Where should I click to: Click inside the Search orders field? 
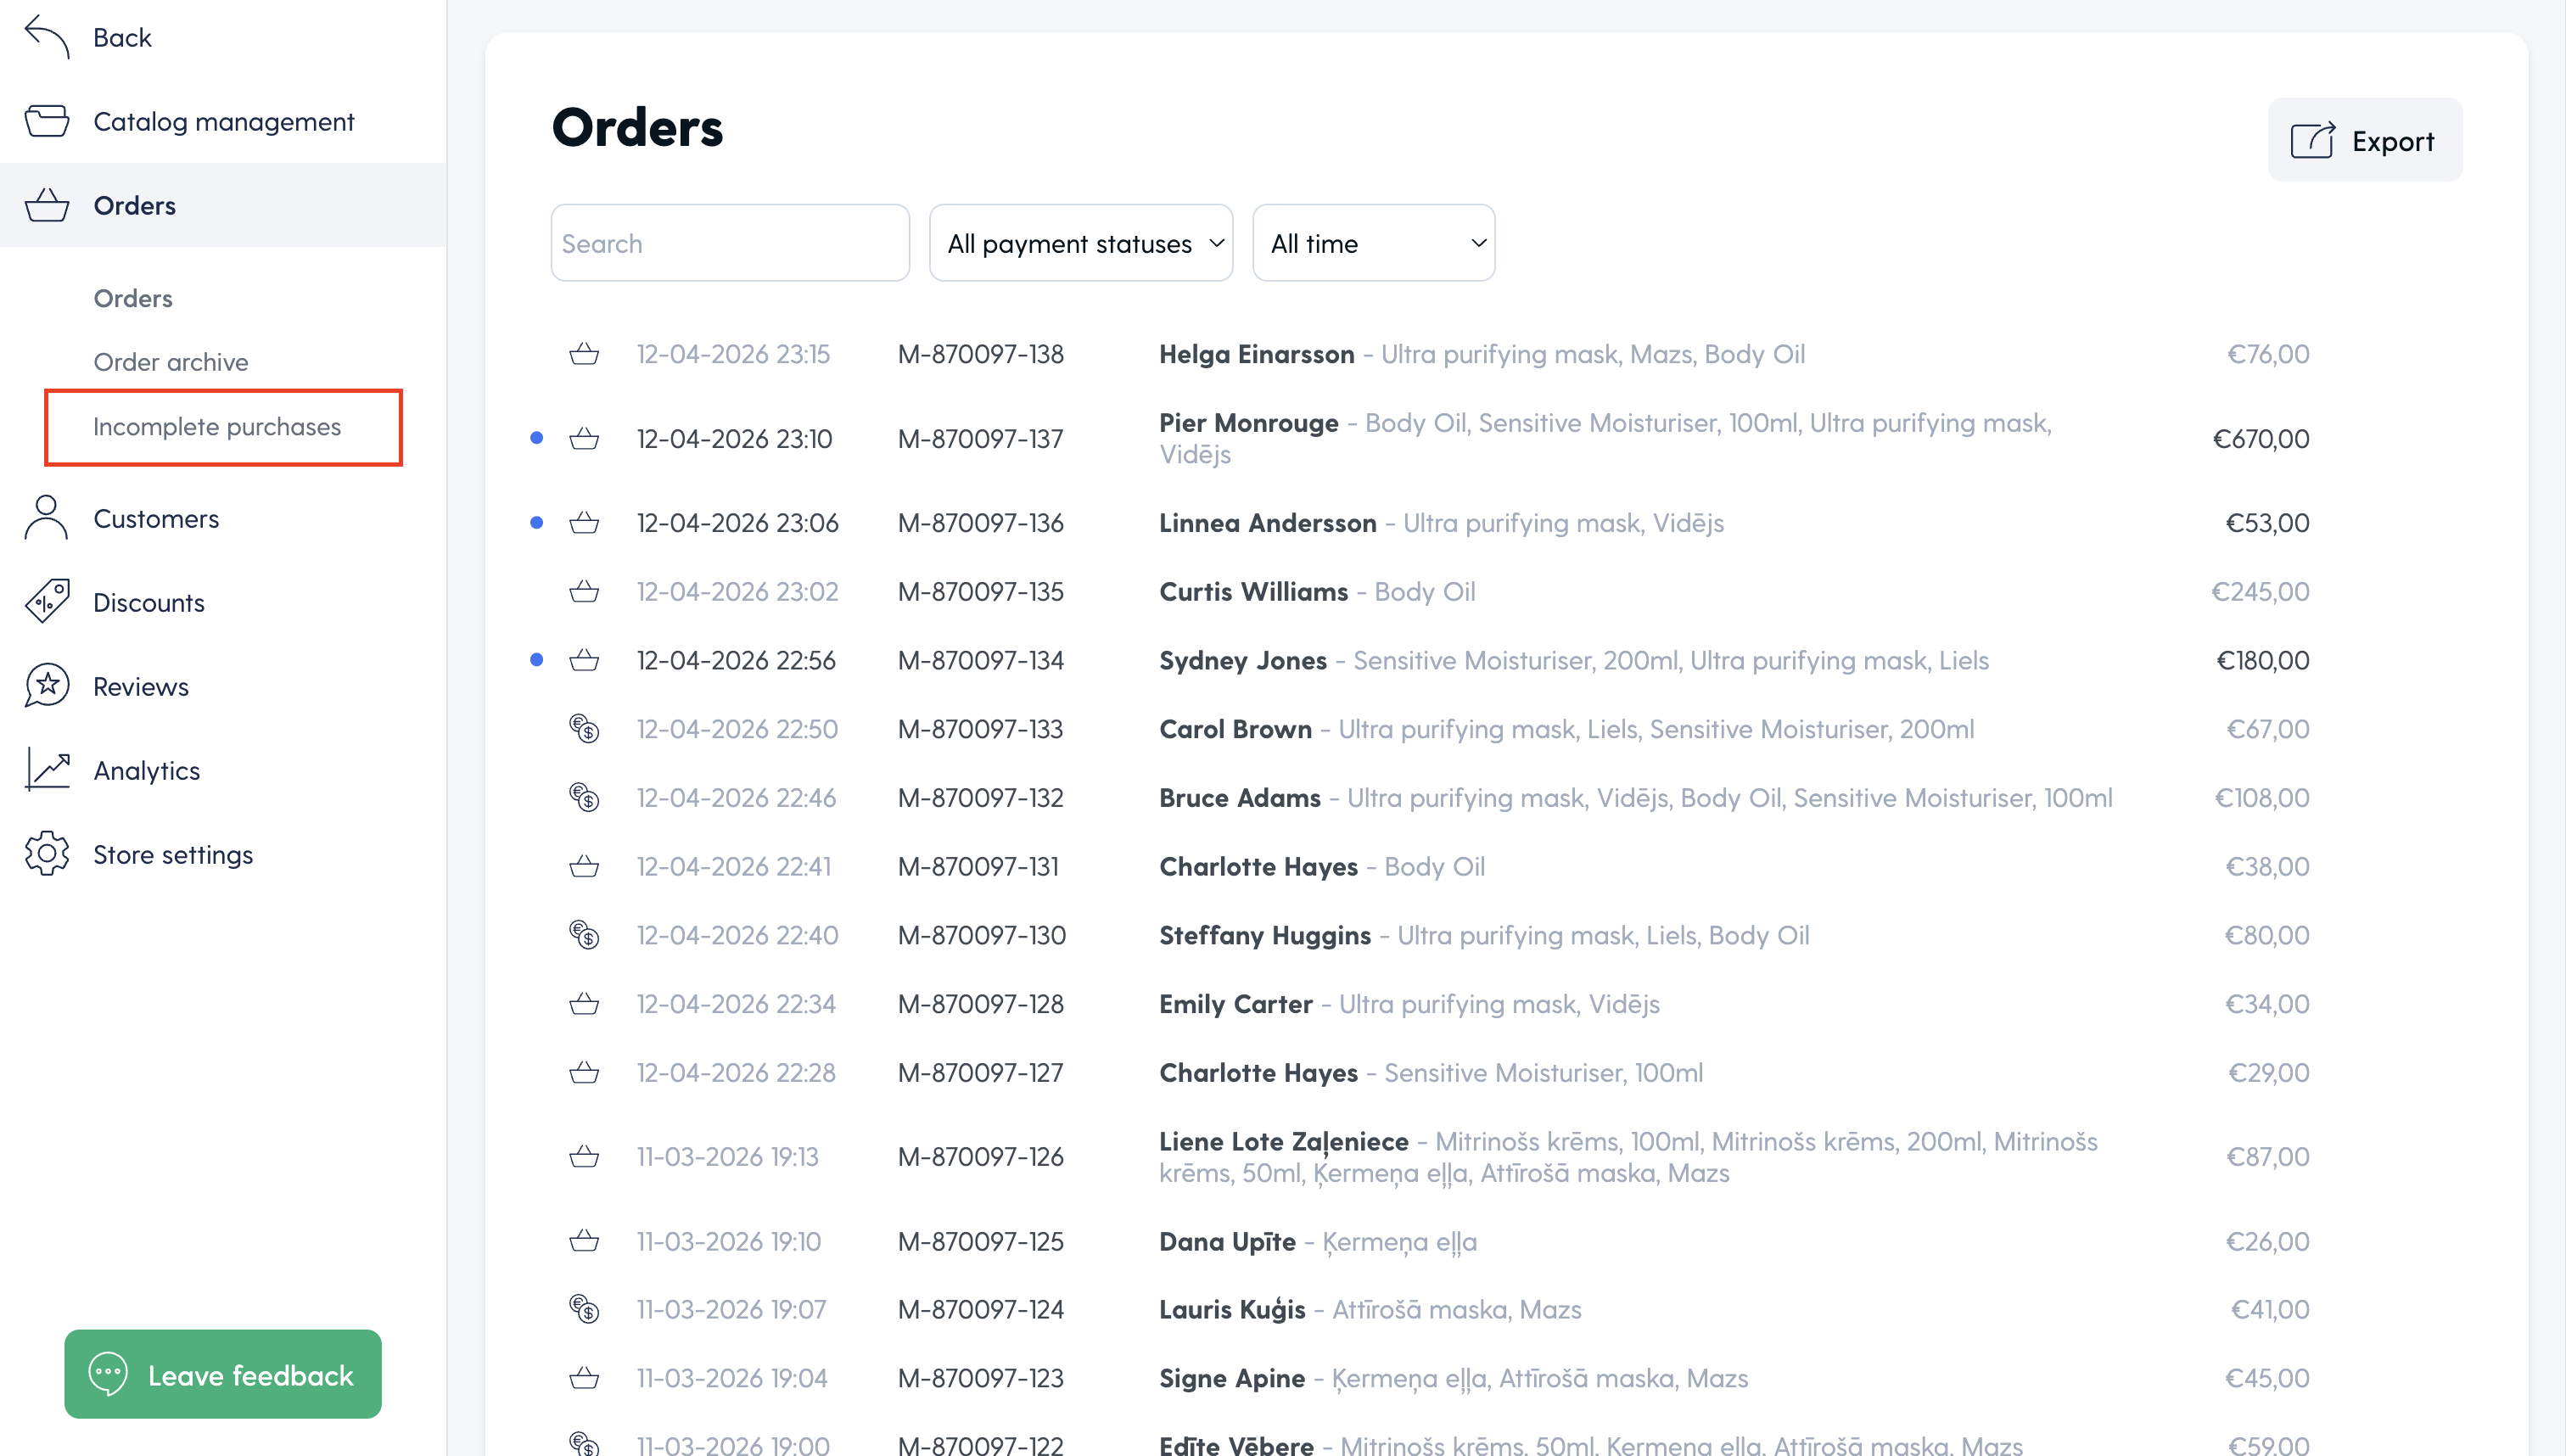pyautogui.click(x=730, y=243)
